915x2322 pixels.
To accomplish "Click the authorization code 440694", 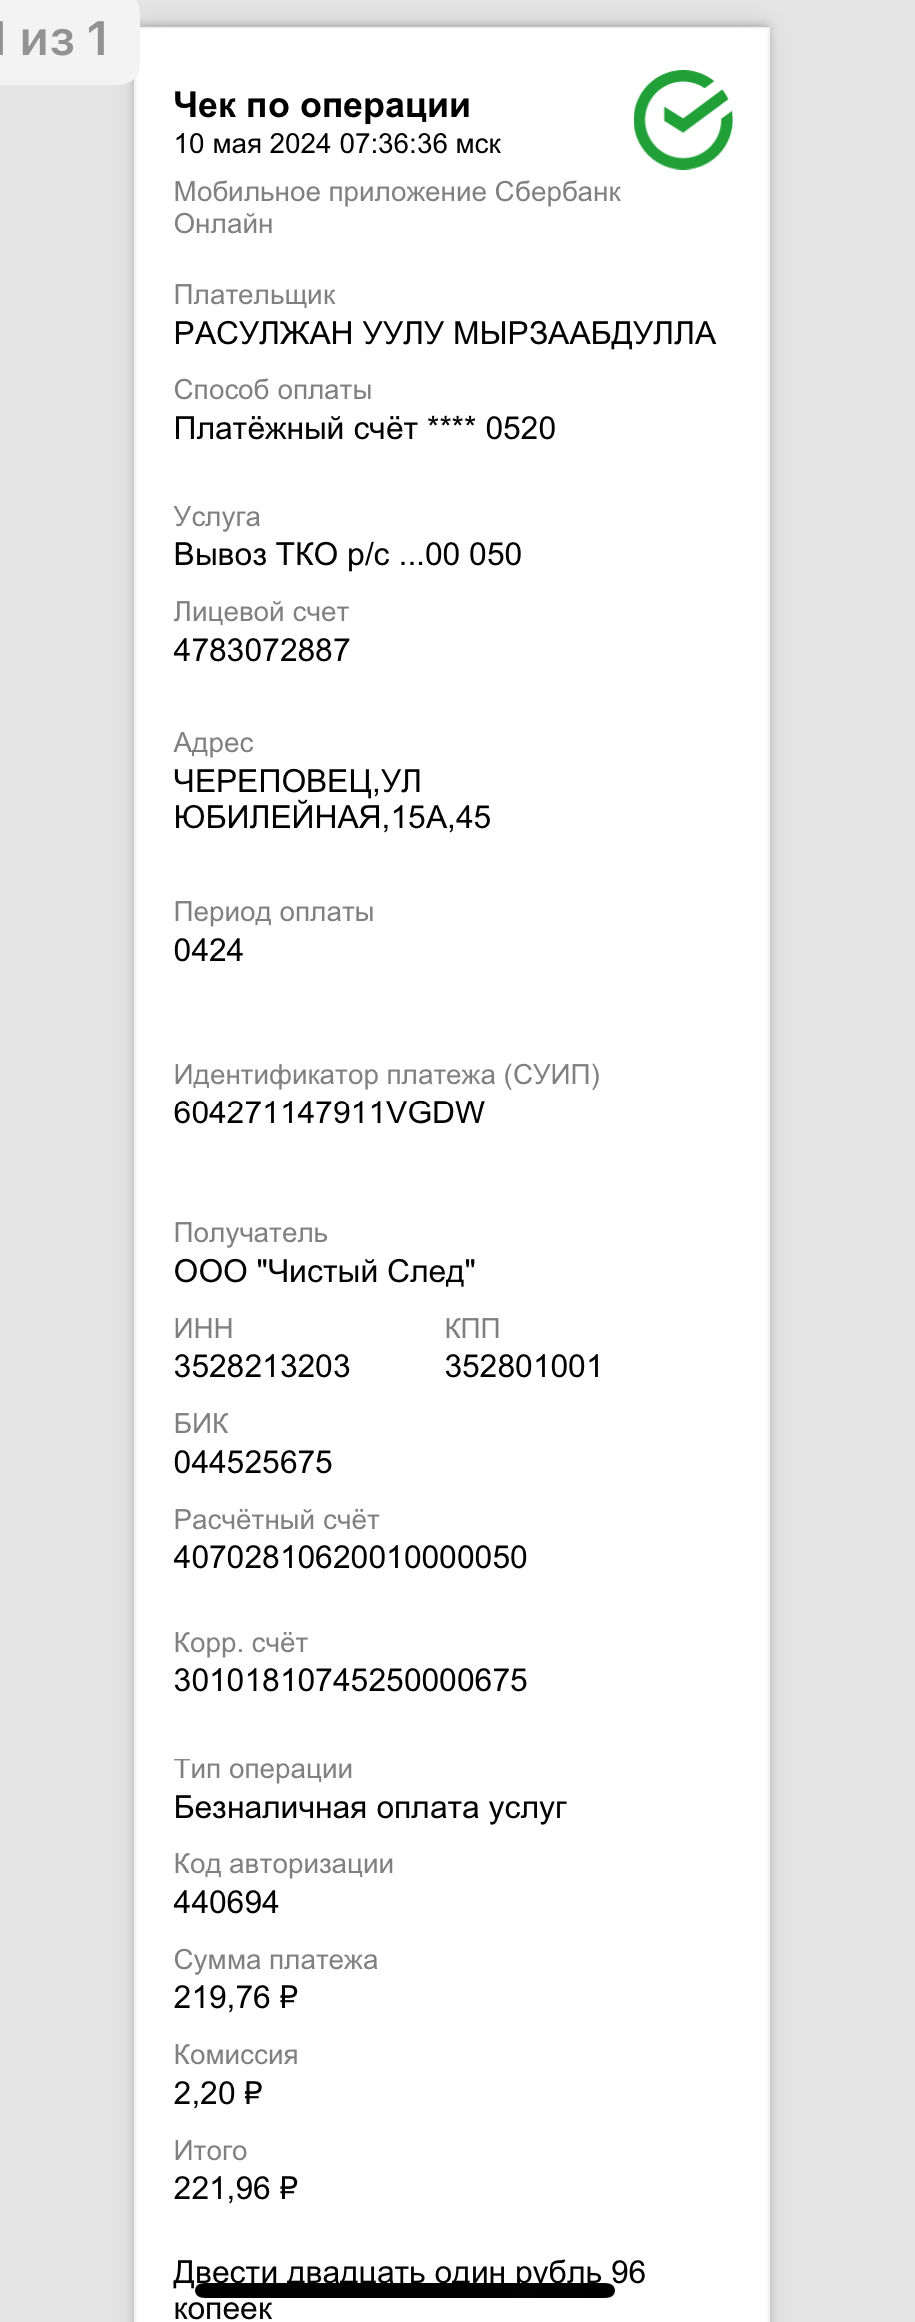I will 226,1902.
